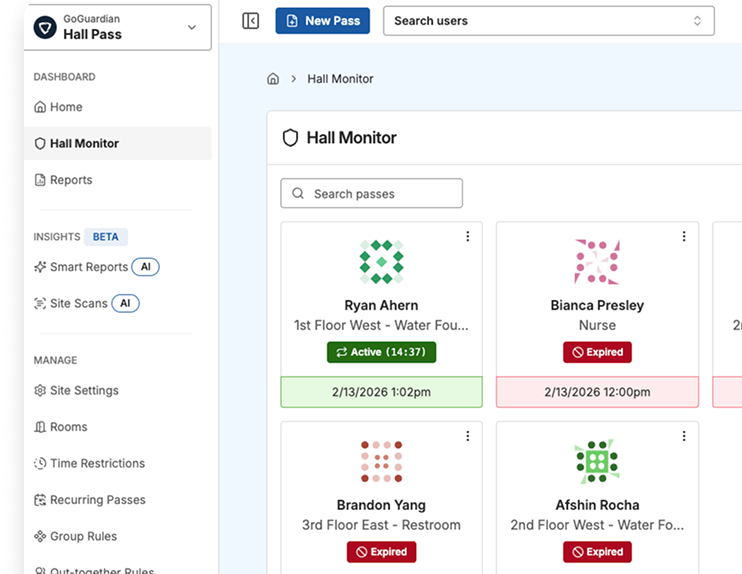Screen dimensions: 742x574
Task: Click Brandon Yang's red dotted avatar
Action: pos(381,461)
